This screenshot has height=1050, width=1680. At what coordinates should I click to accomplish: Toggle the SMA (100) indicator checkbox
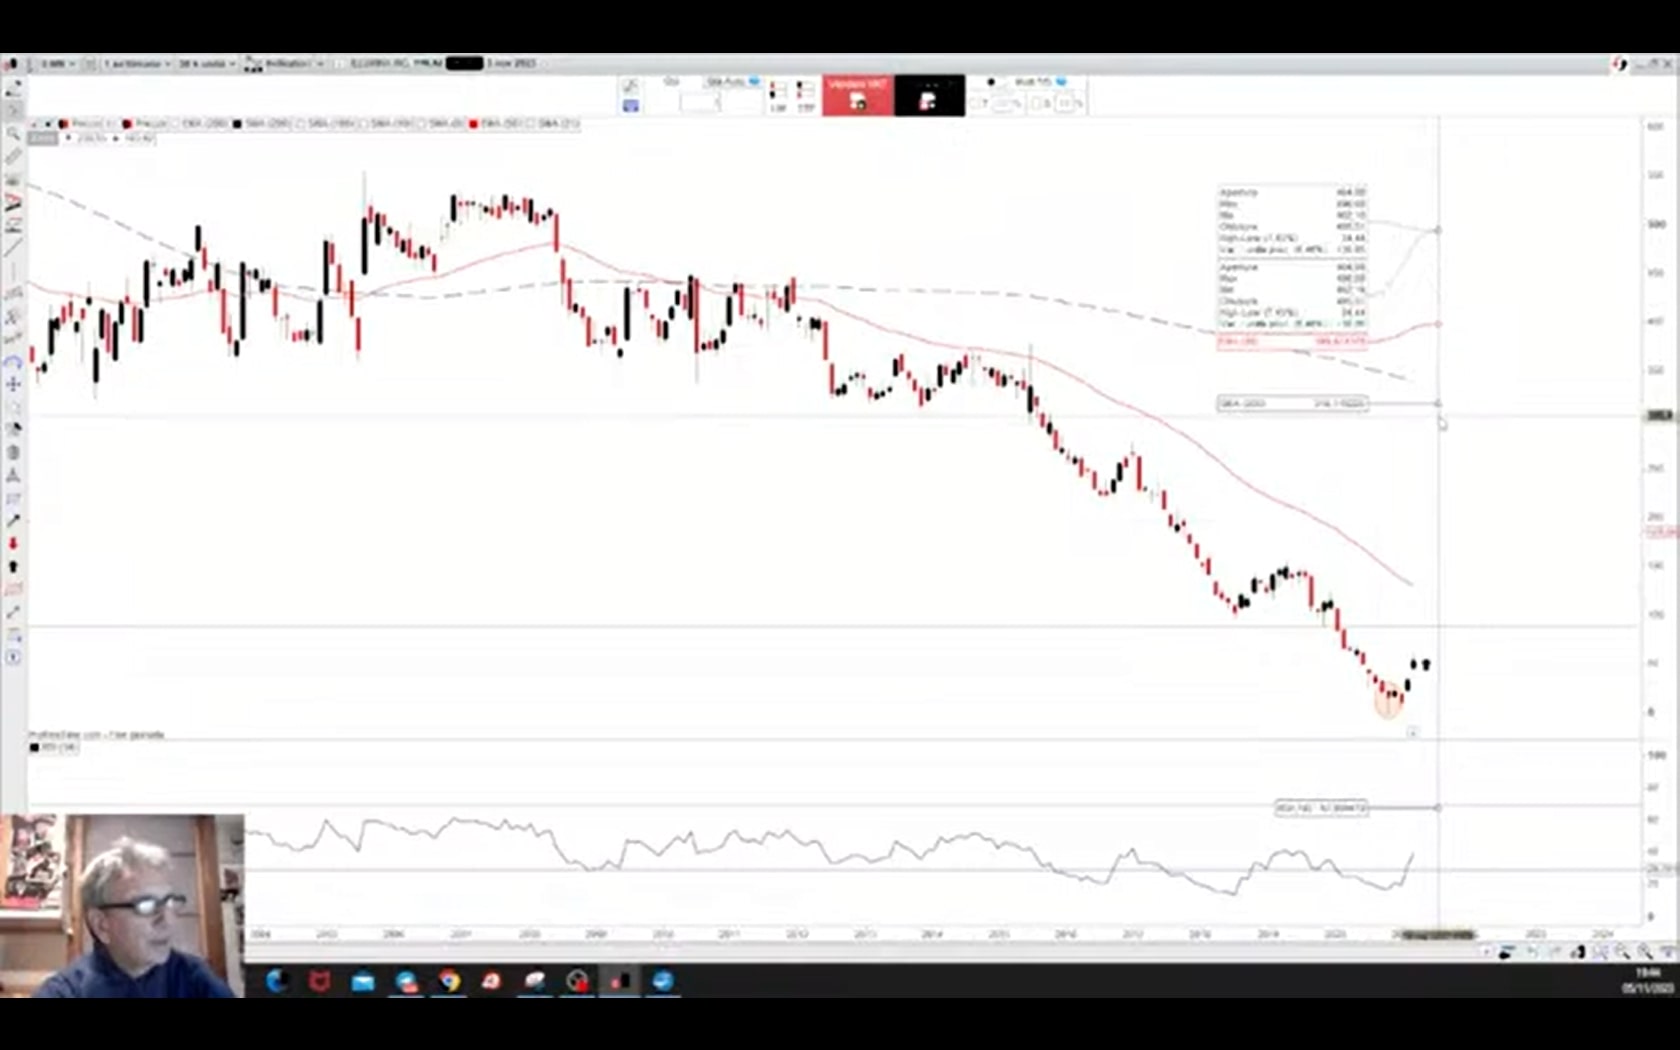click(300, 124)
